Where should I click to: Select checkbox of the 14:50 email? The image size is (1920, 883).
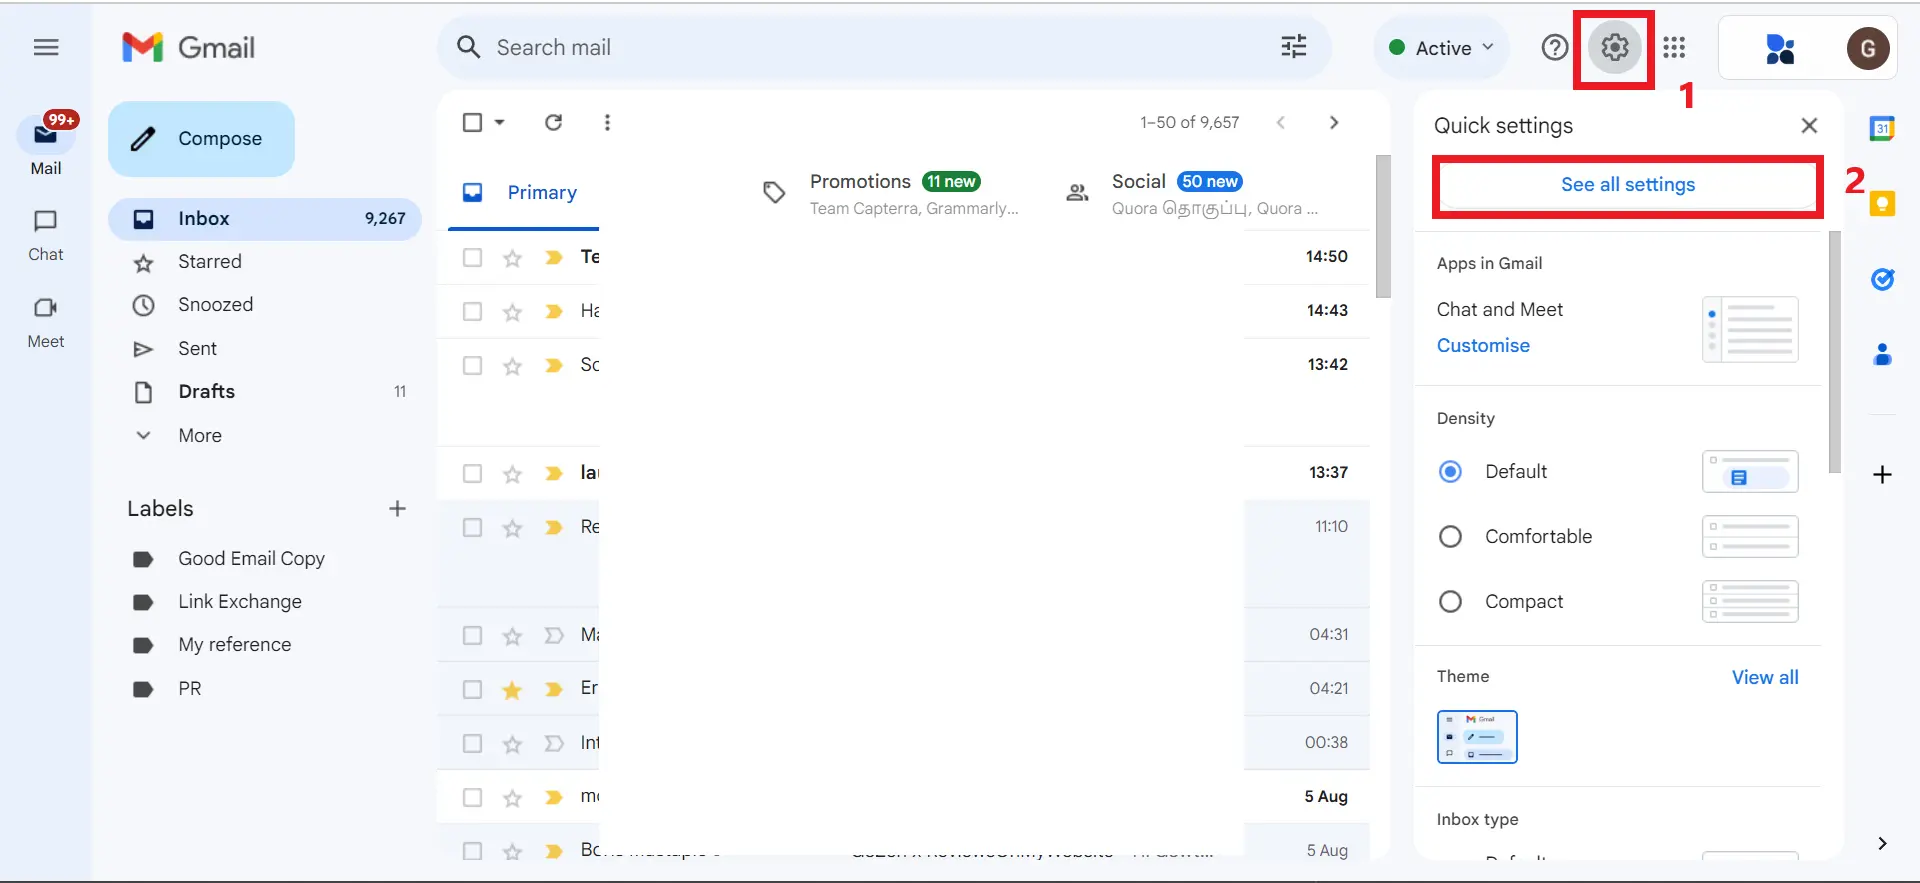click(x=472, y=257)
